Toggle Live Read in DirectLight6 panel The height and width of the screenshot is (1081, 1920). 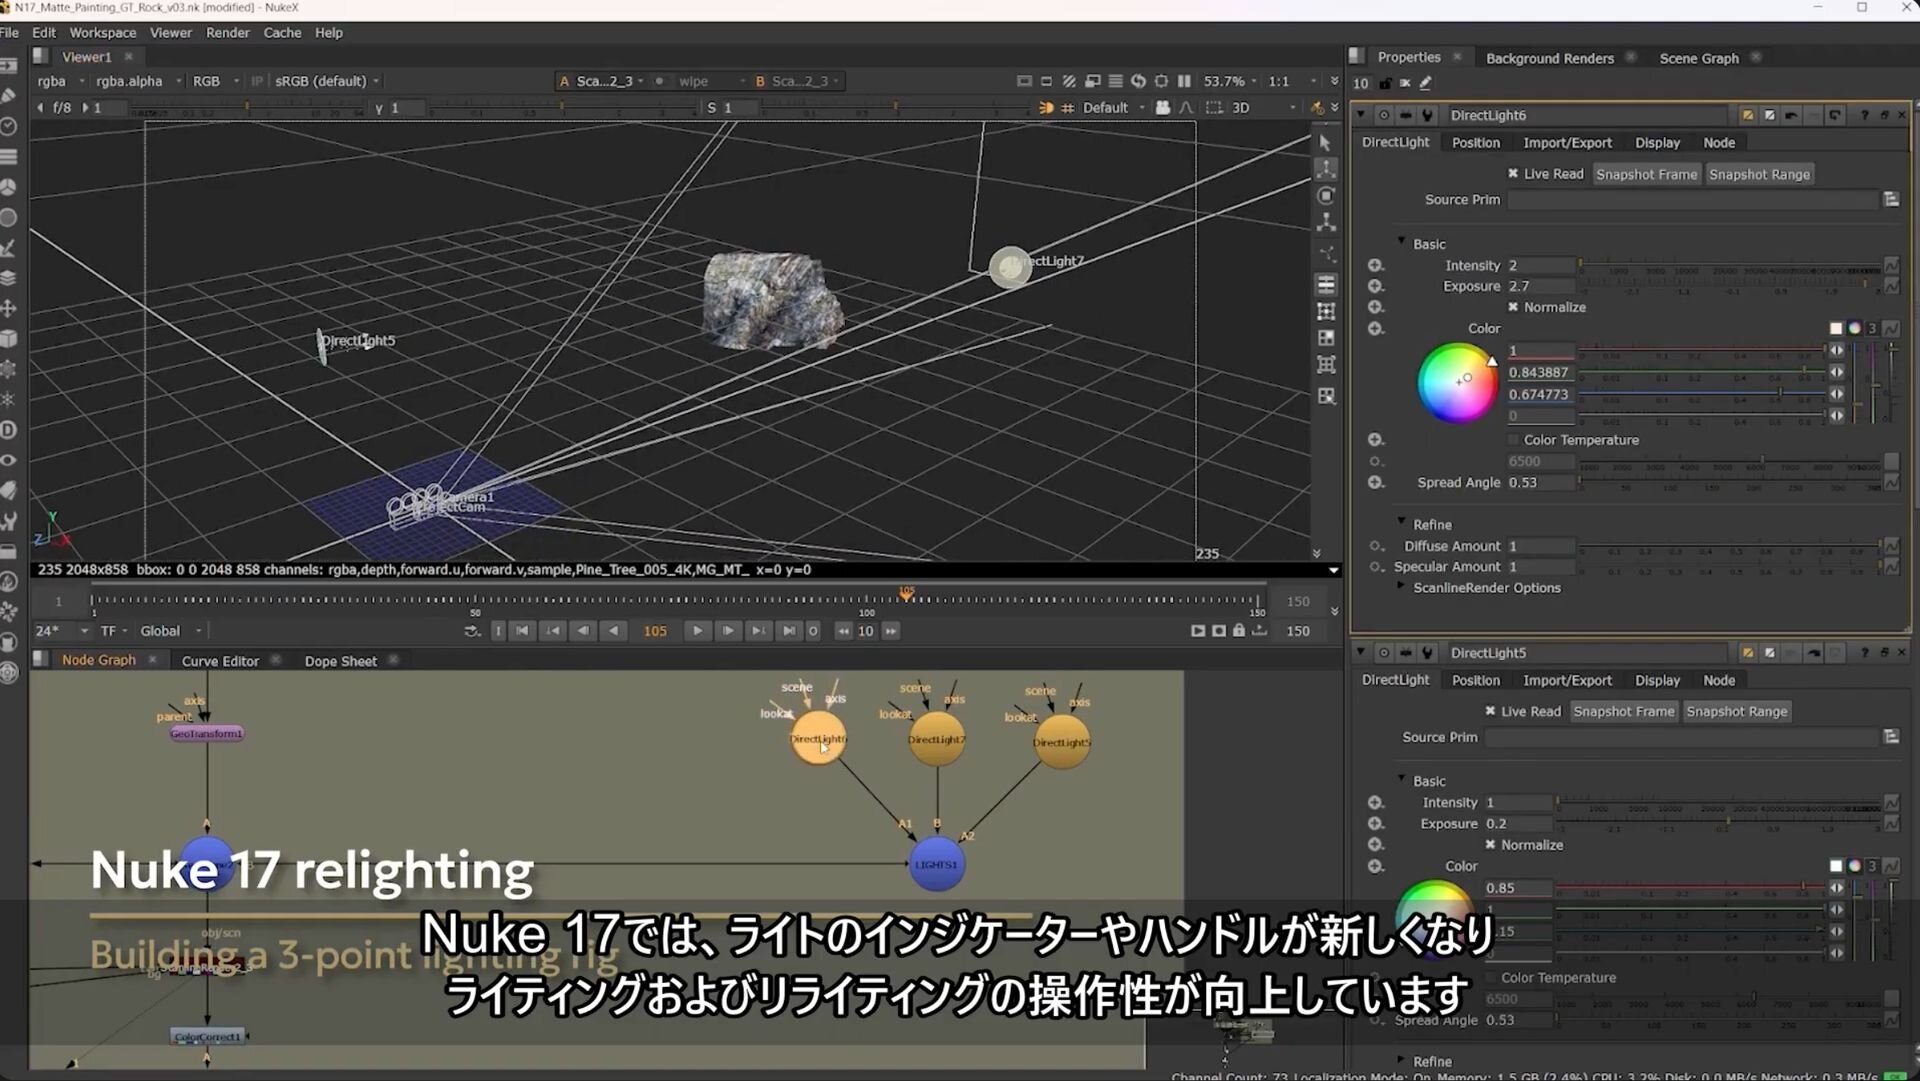pos(1513,174)
